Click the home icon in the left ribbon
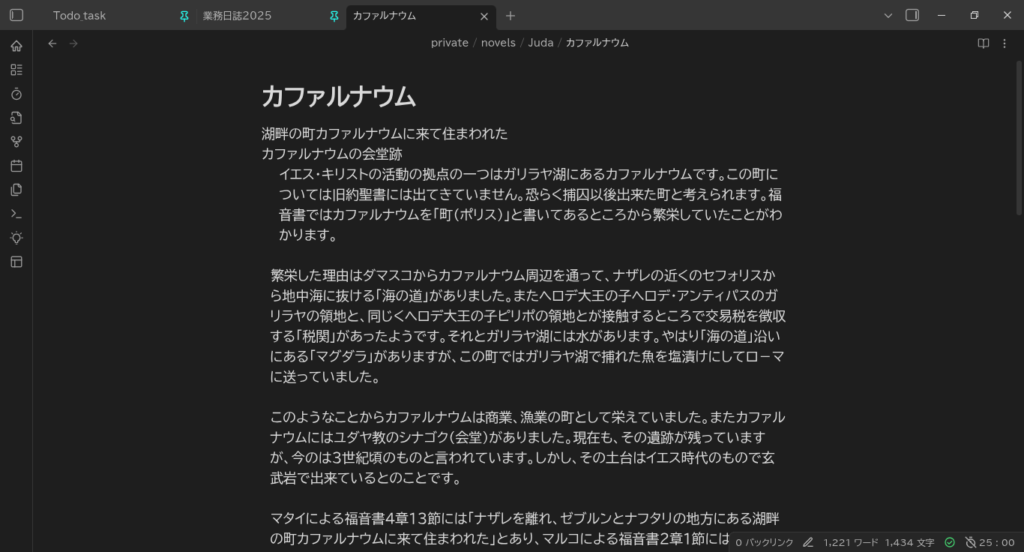This screenshot has height=552, width=1024. [16, 46]
